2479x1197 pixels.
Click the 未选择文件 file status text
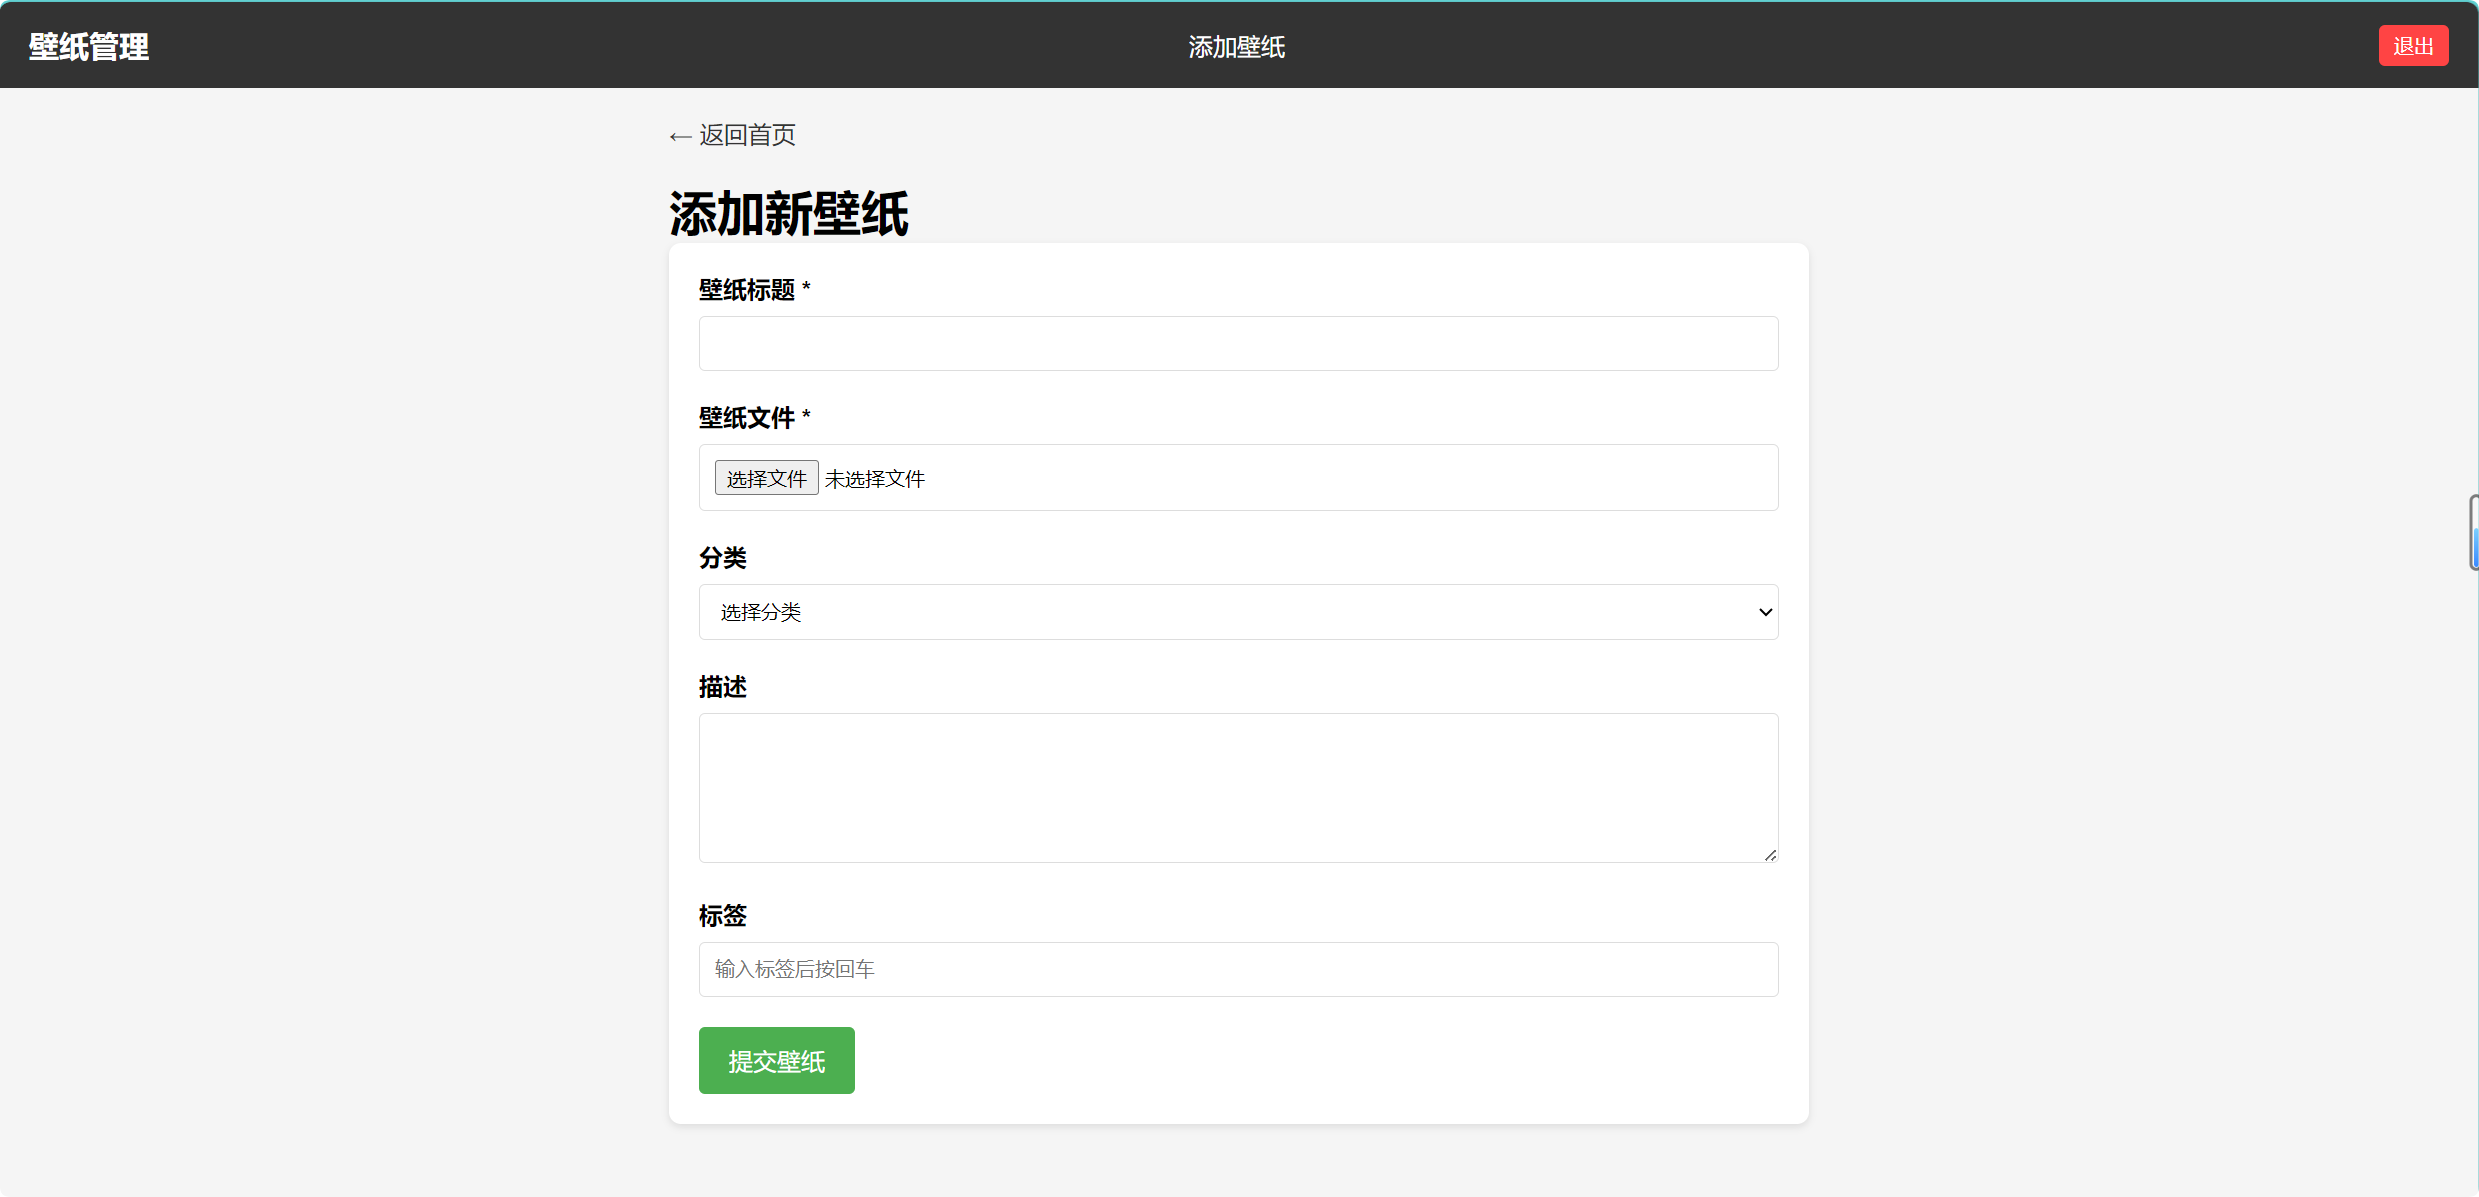tap(875, 479)
